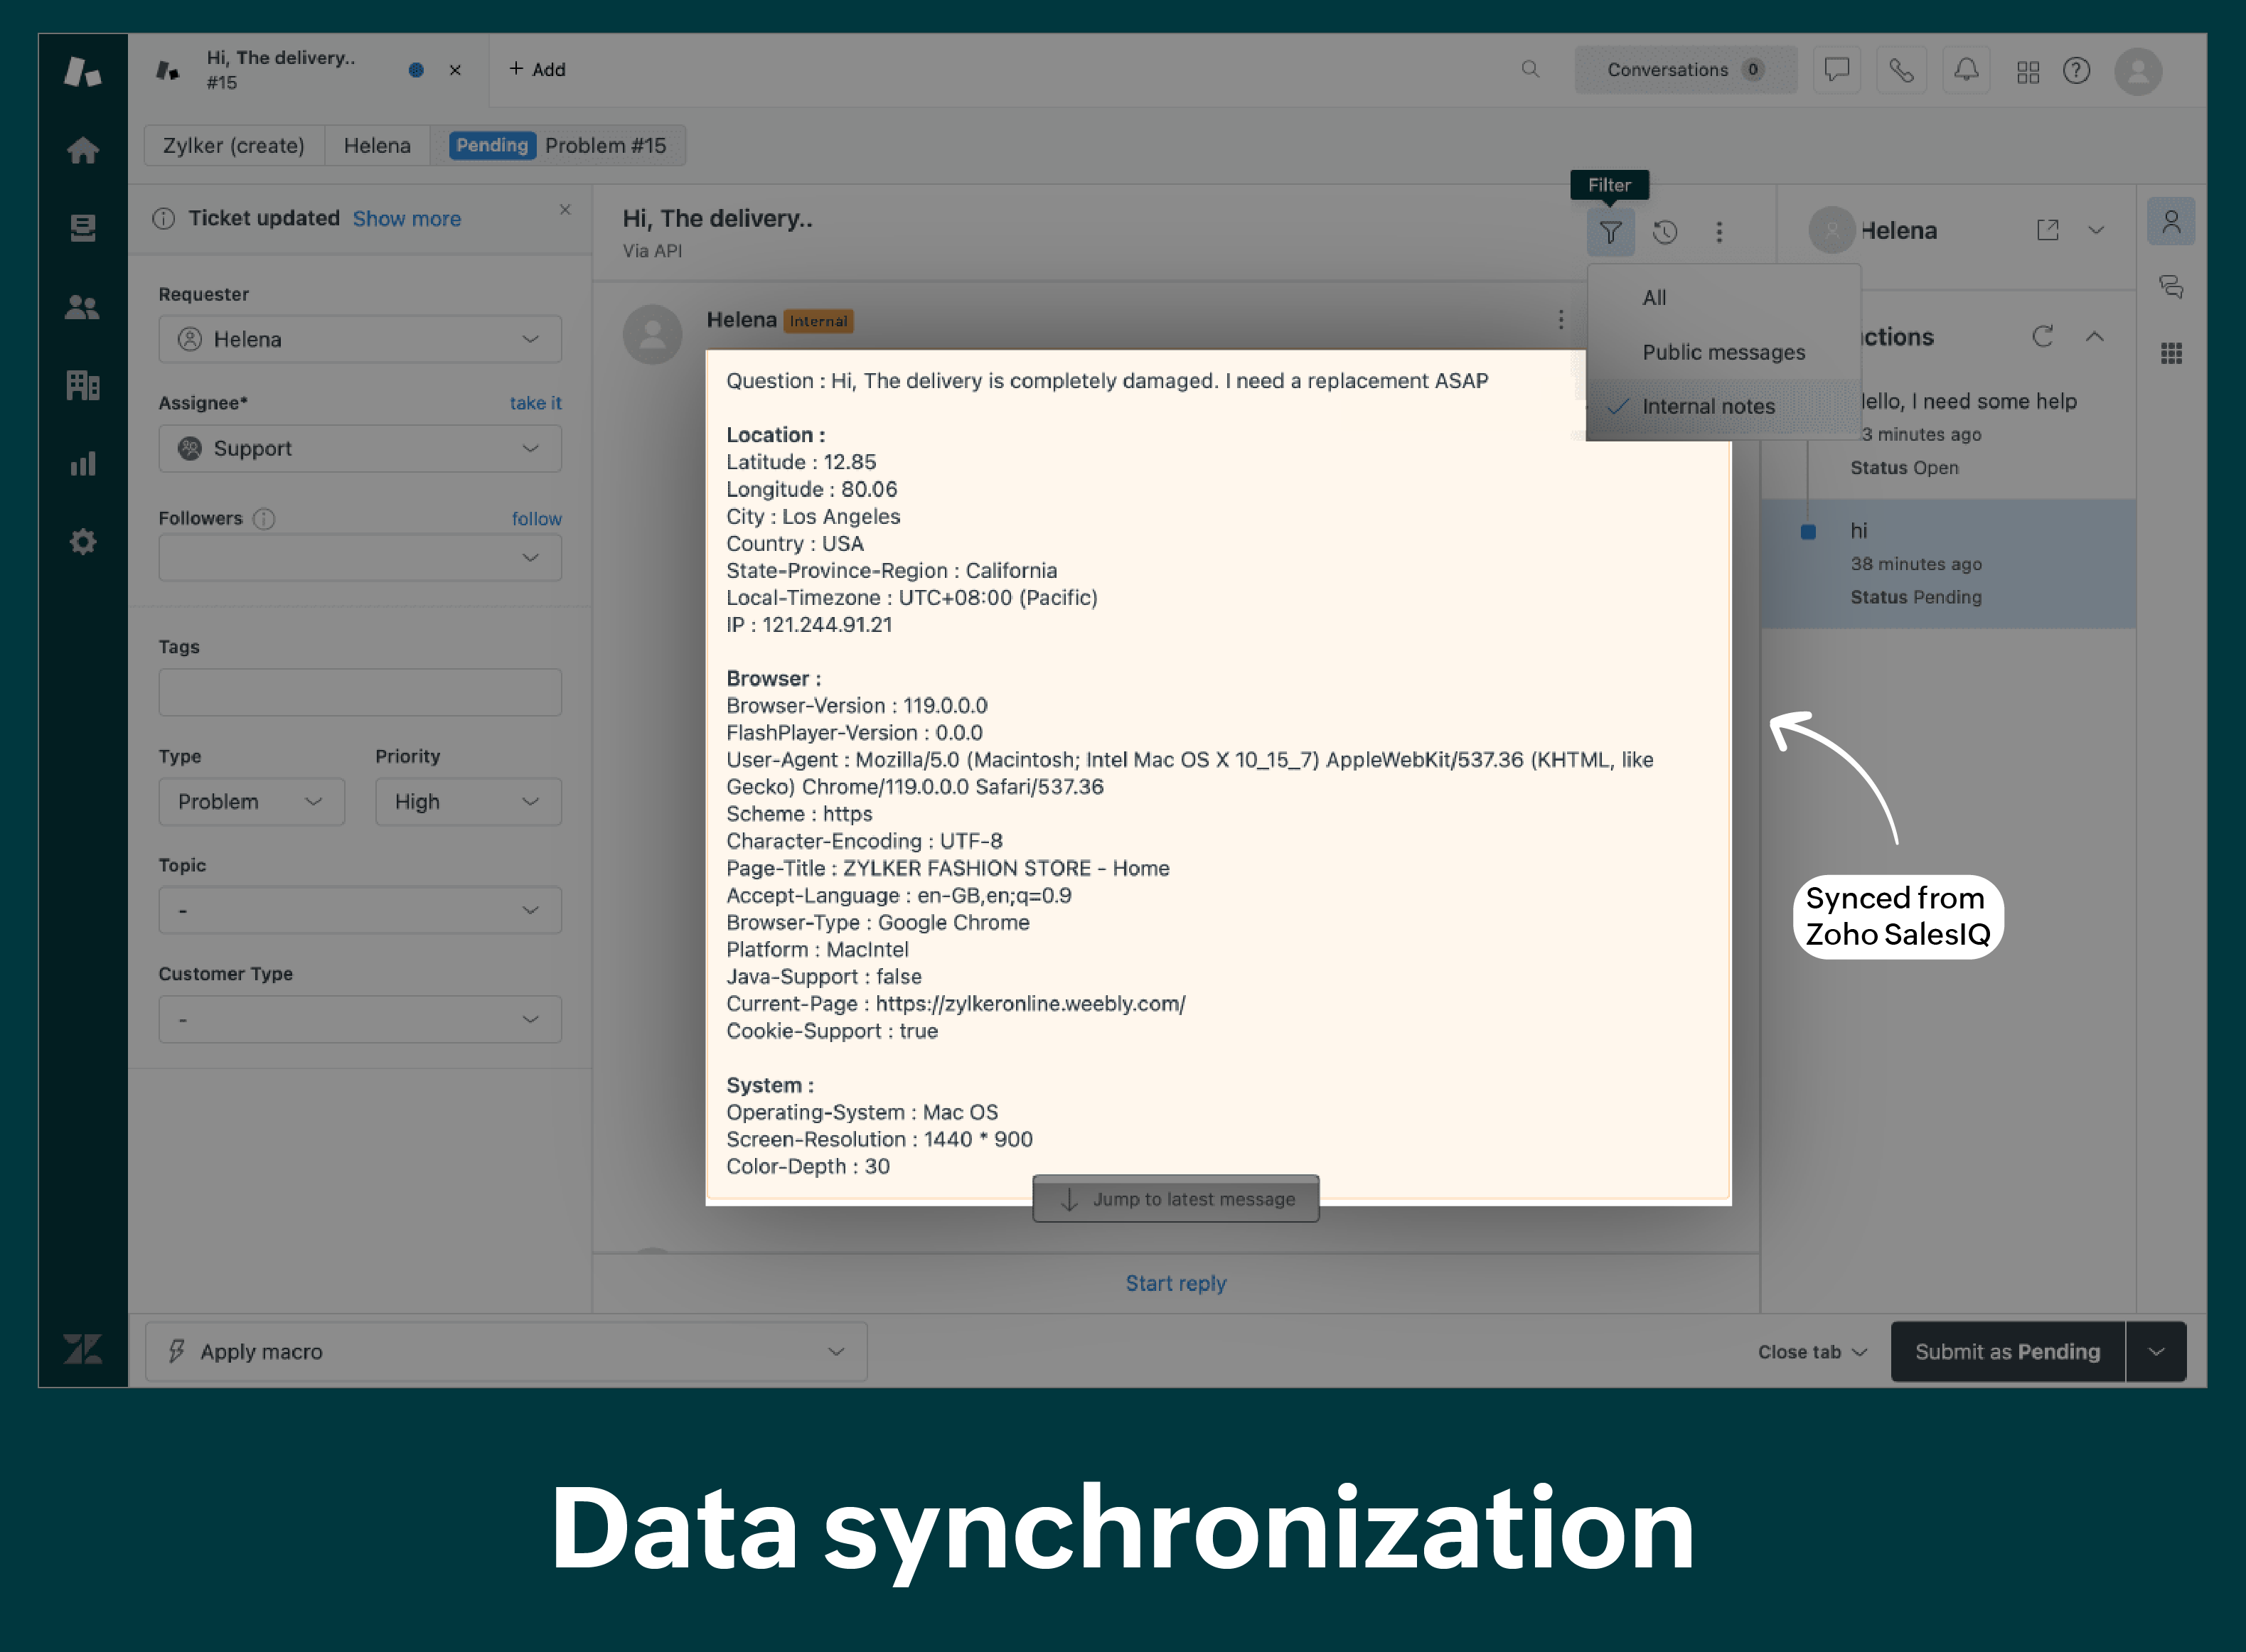This screenshot has width=2246, height=1652.
Task: Open the Customers icon in sidebar
Action: point(83,307)
